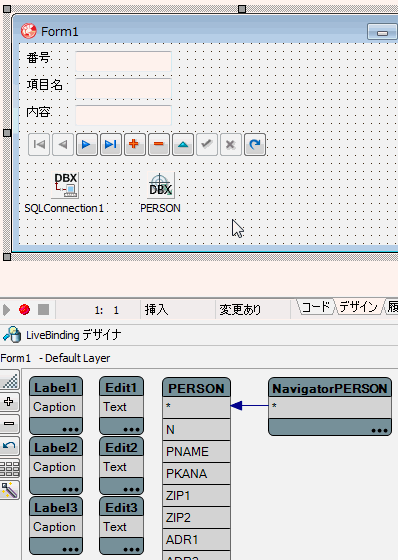Click the red record macro button
Image resolution: width=398 pixels, height=560 pixels.
(x=24, y=310)
